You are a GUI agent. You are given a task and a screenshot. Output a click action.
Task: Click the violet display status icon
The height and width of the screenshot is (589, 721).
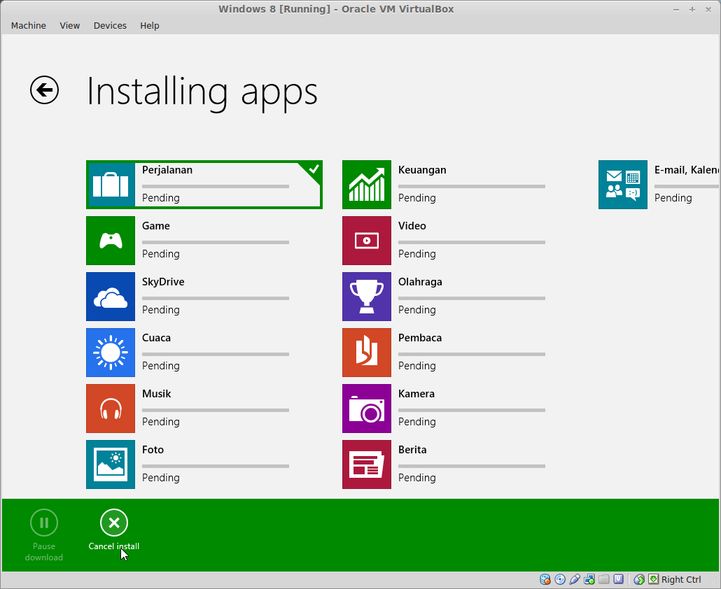tap(618, 579)
